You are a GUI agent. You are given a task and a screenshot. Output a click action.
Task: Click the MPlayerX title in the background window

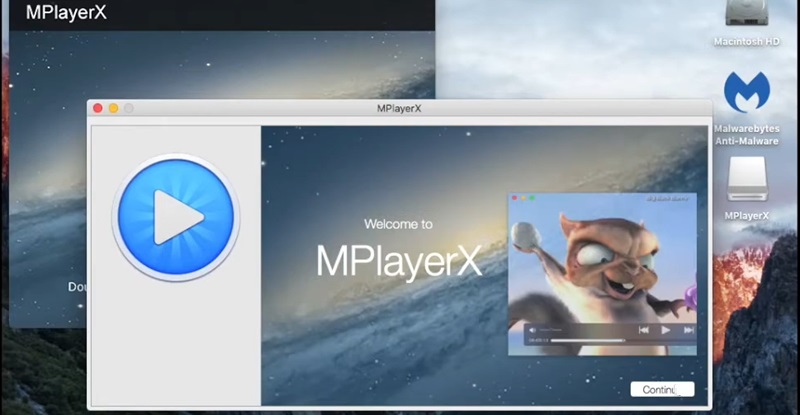[x=66, y=12]
